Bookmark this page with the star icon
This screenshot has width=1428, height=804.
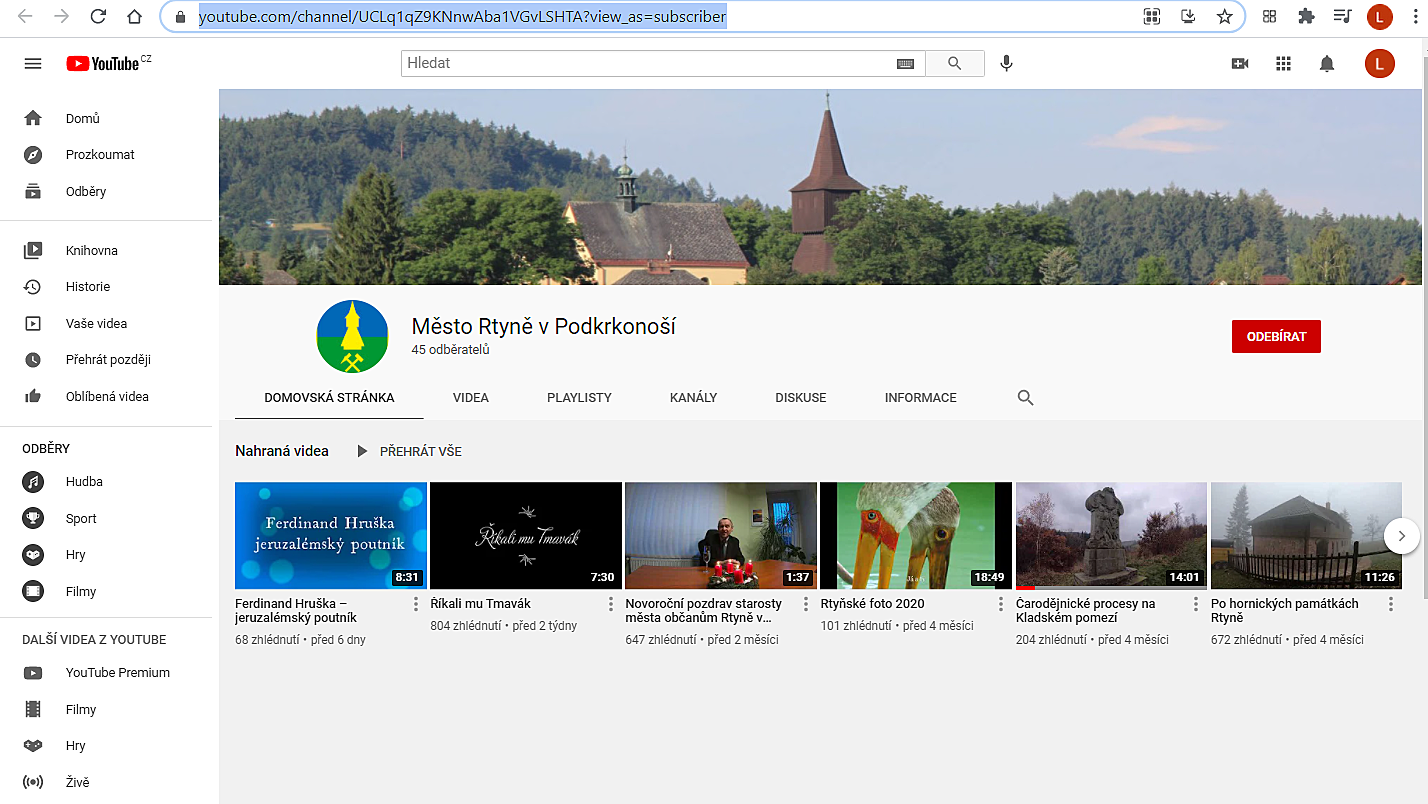pyautogui.click(x=1224, y=17)
